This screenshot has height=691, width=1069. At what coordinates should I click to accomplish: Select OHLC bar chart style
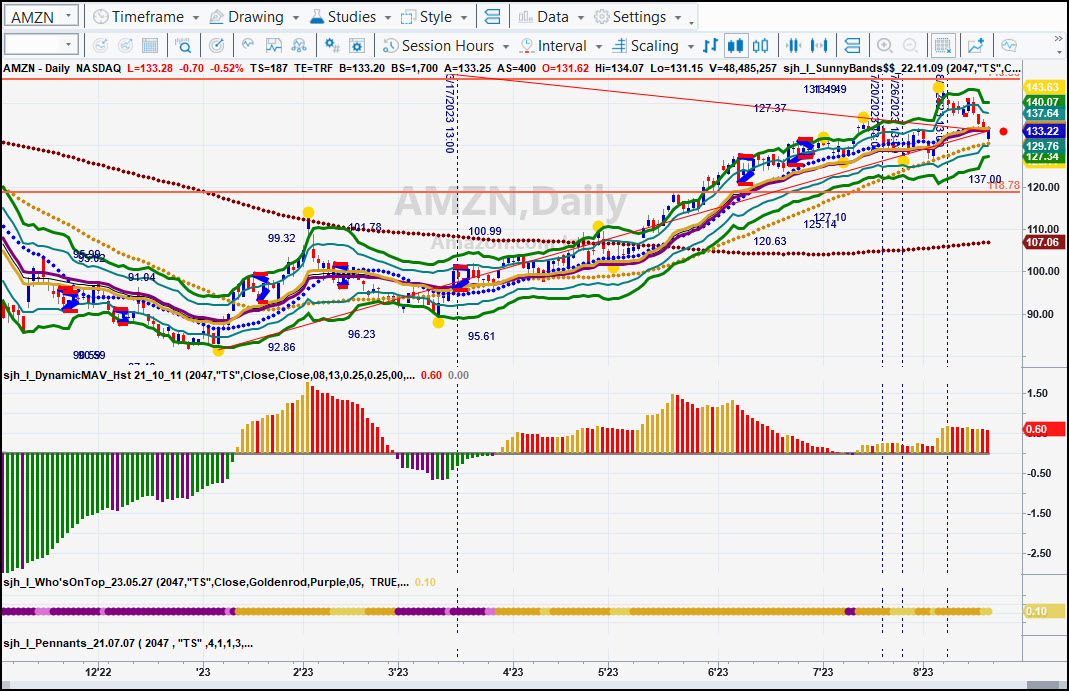point(710,46)
